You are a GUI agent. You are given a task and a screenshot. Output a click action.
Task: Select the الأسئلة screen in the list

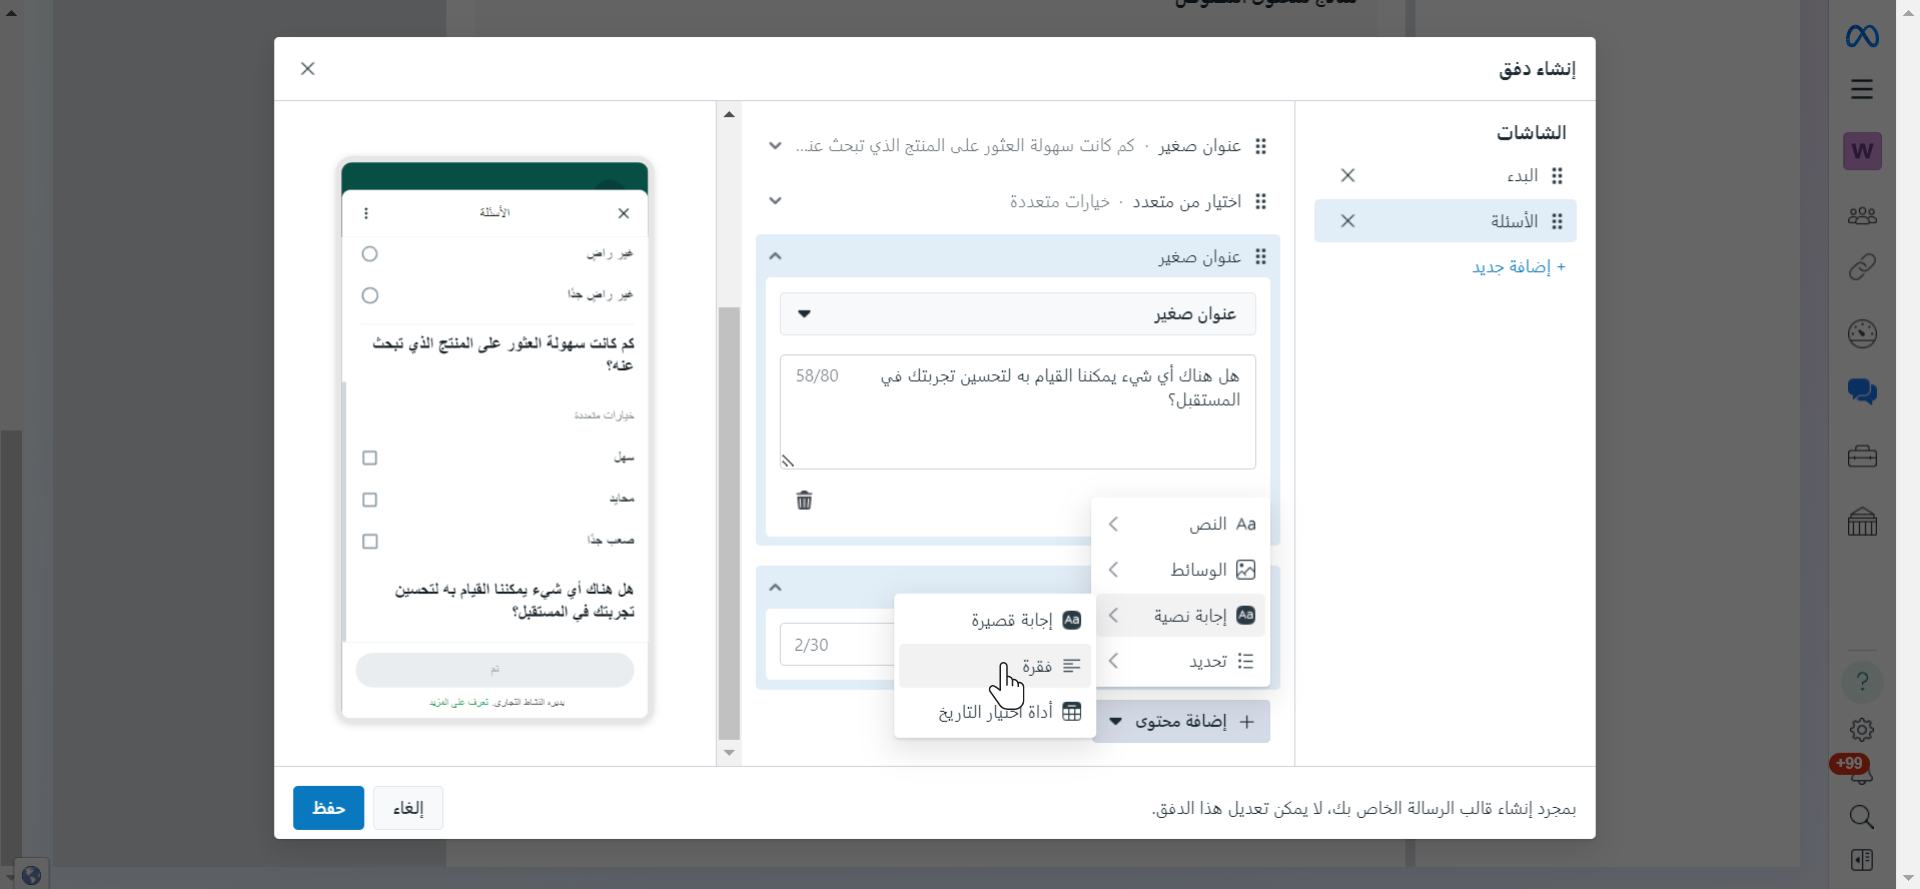pyautogui.click(x=1445, y=221)
